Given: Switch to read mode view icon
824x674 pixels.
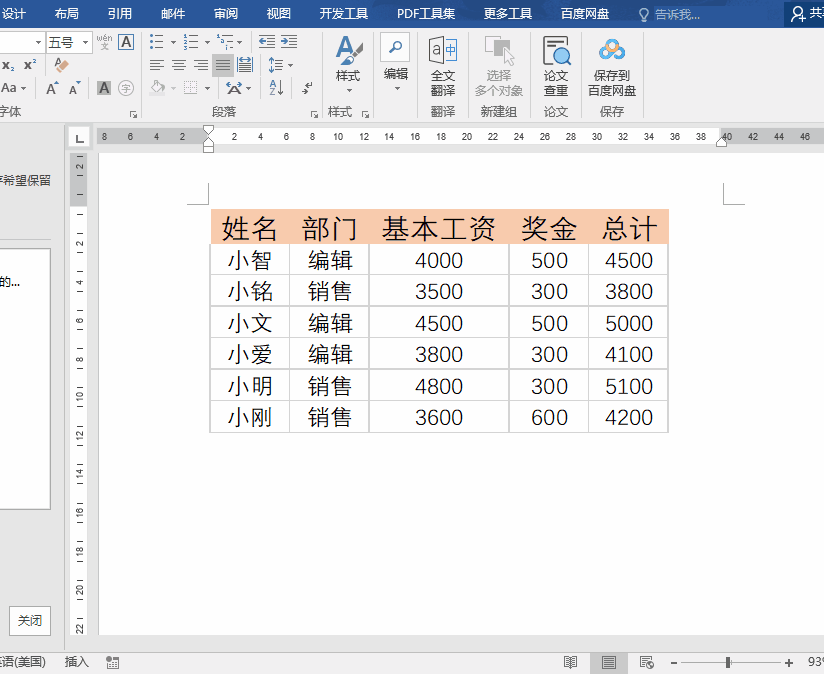Looking at the screenshot, I should point(570,662).
